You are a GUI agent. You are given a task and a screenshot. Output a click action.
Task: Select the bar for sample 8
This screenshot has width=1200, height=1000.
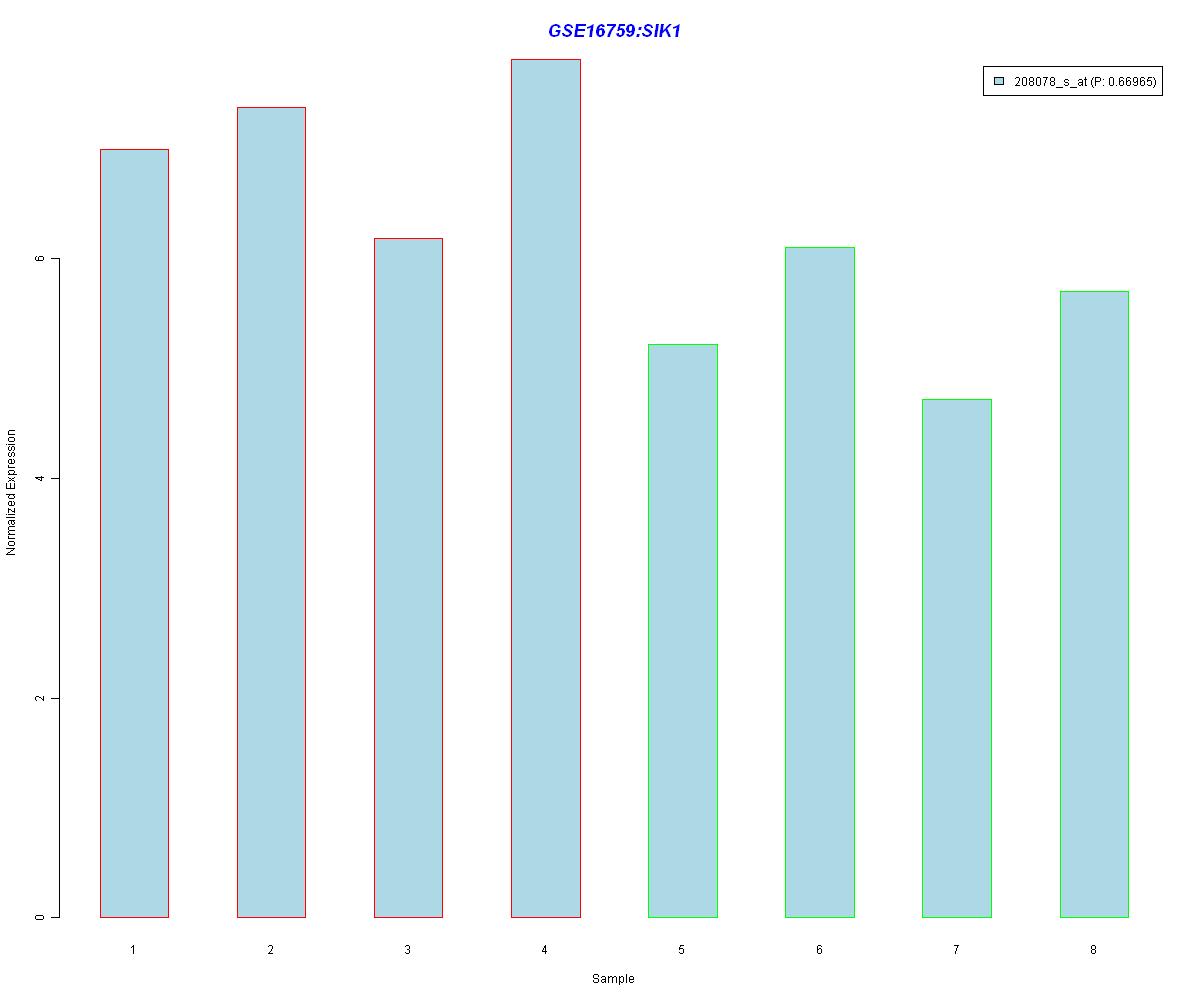click(x=1094, y=604)
